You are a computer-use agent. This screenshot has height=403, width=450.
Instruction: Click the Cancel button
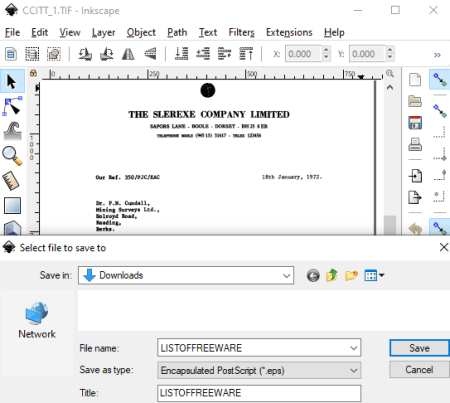tap(419, 370)
